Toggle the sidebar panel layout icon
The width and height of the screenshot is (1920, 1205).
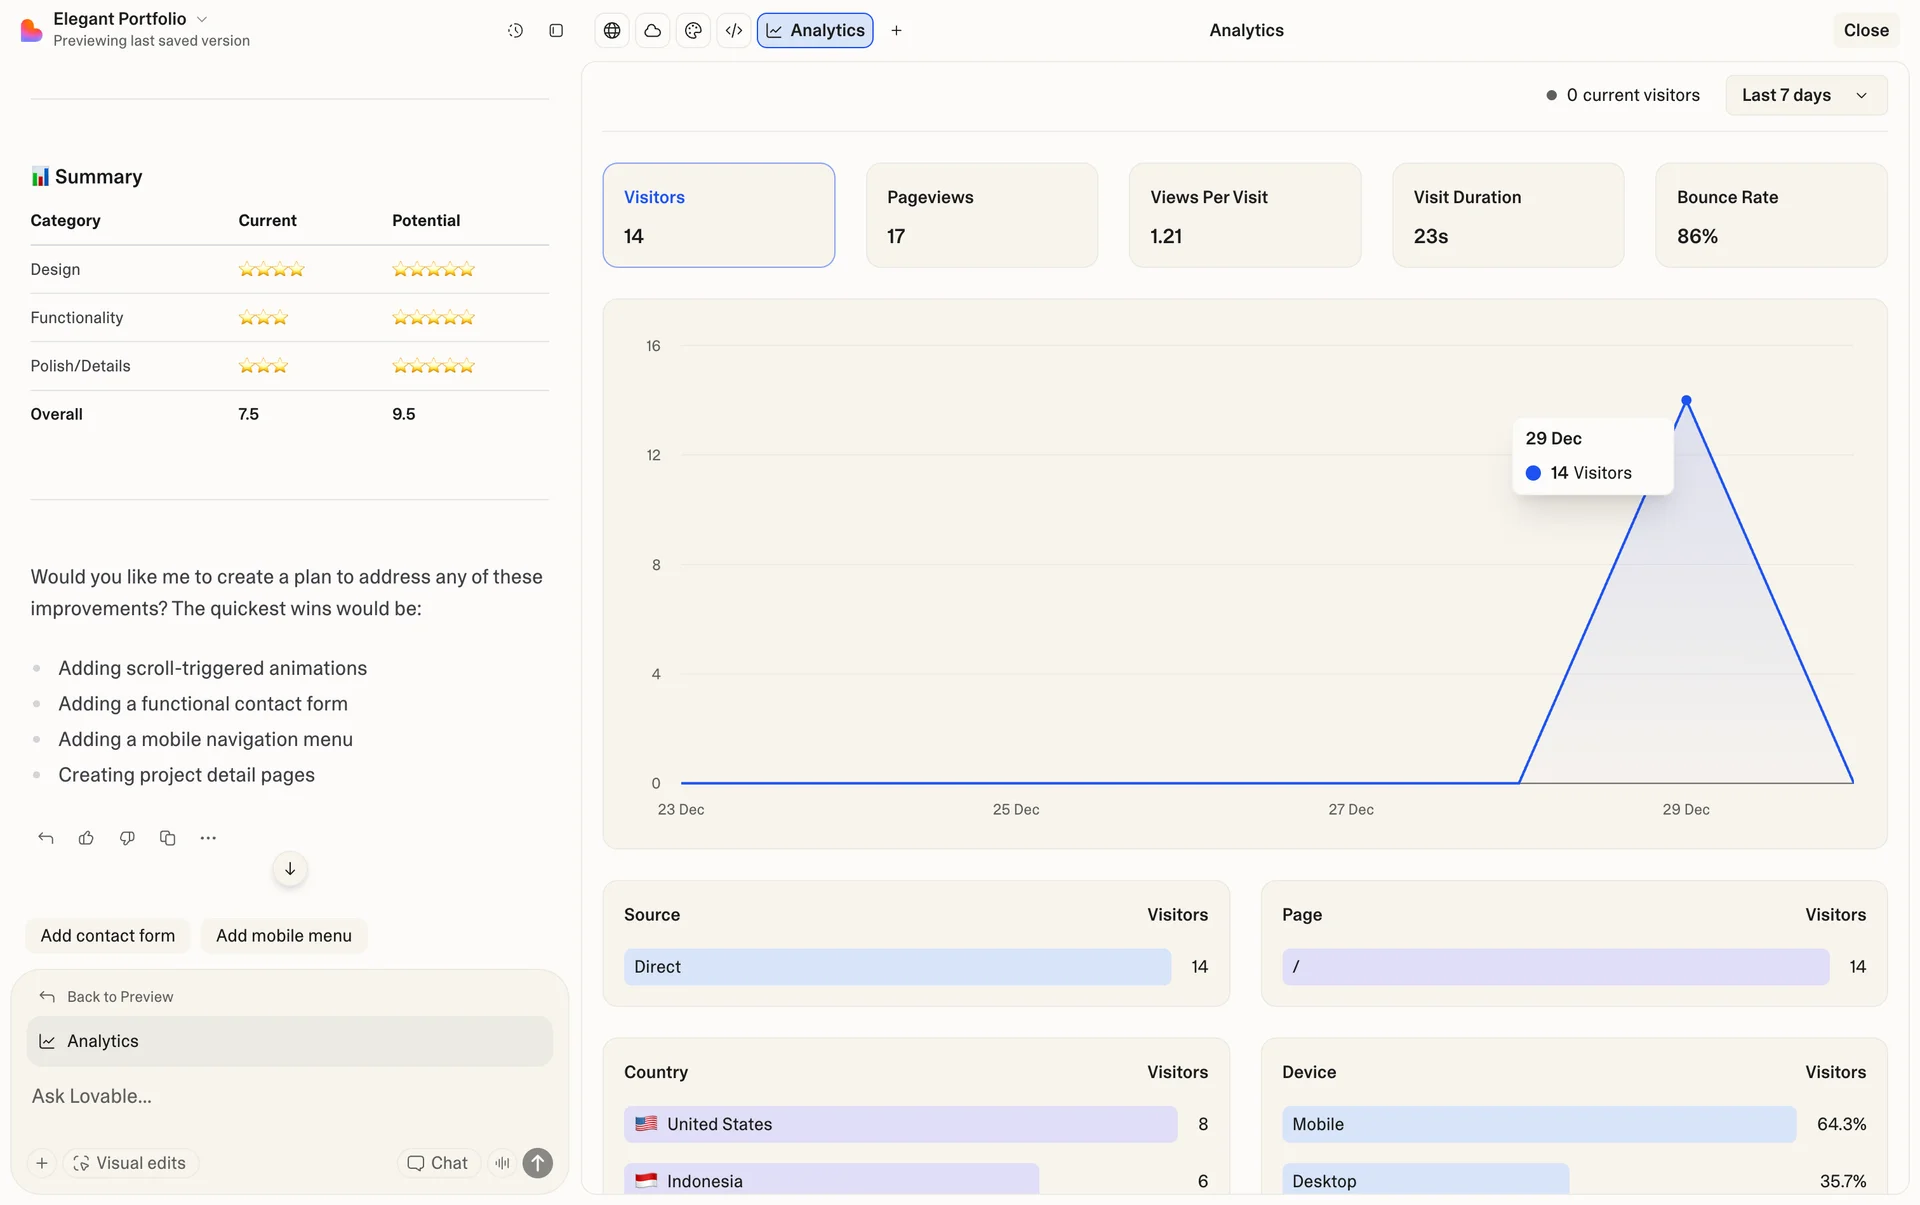(x=556, y=31)
